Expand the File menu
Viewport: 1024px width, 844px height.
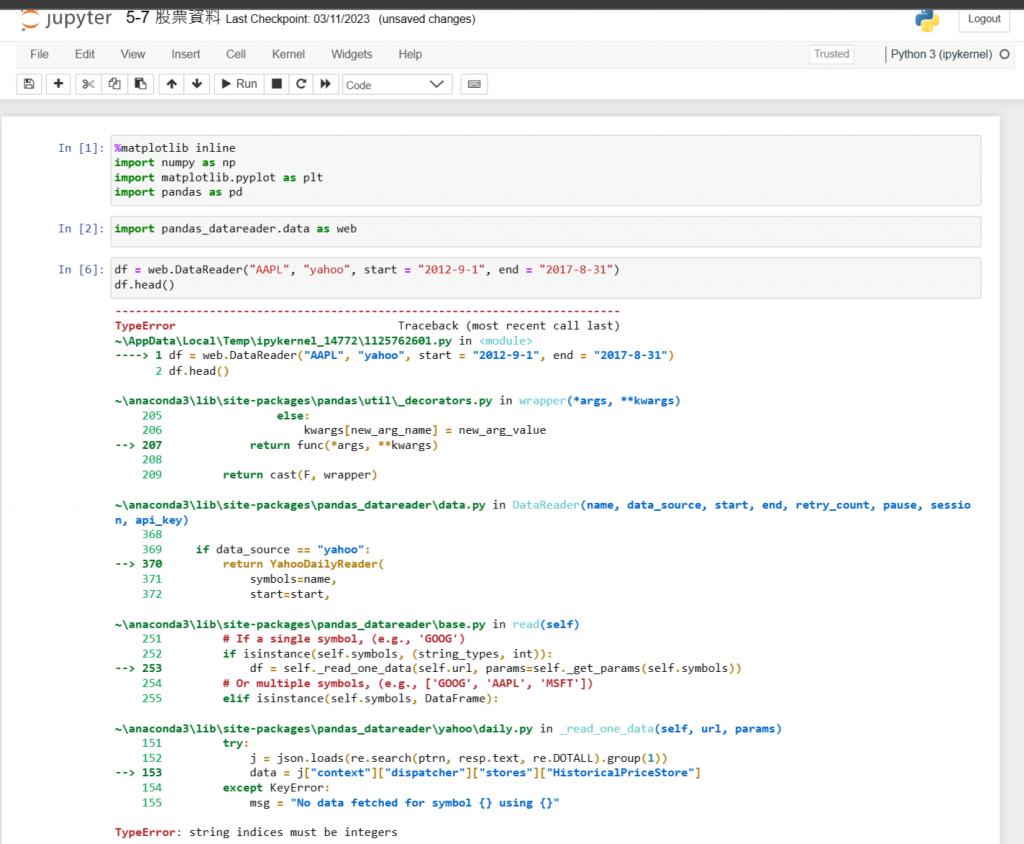(x=39, y=54)
